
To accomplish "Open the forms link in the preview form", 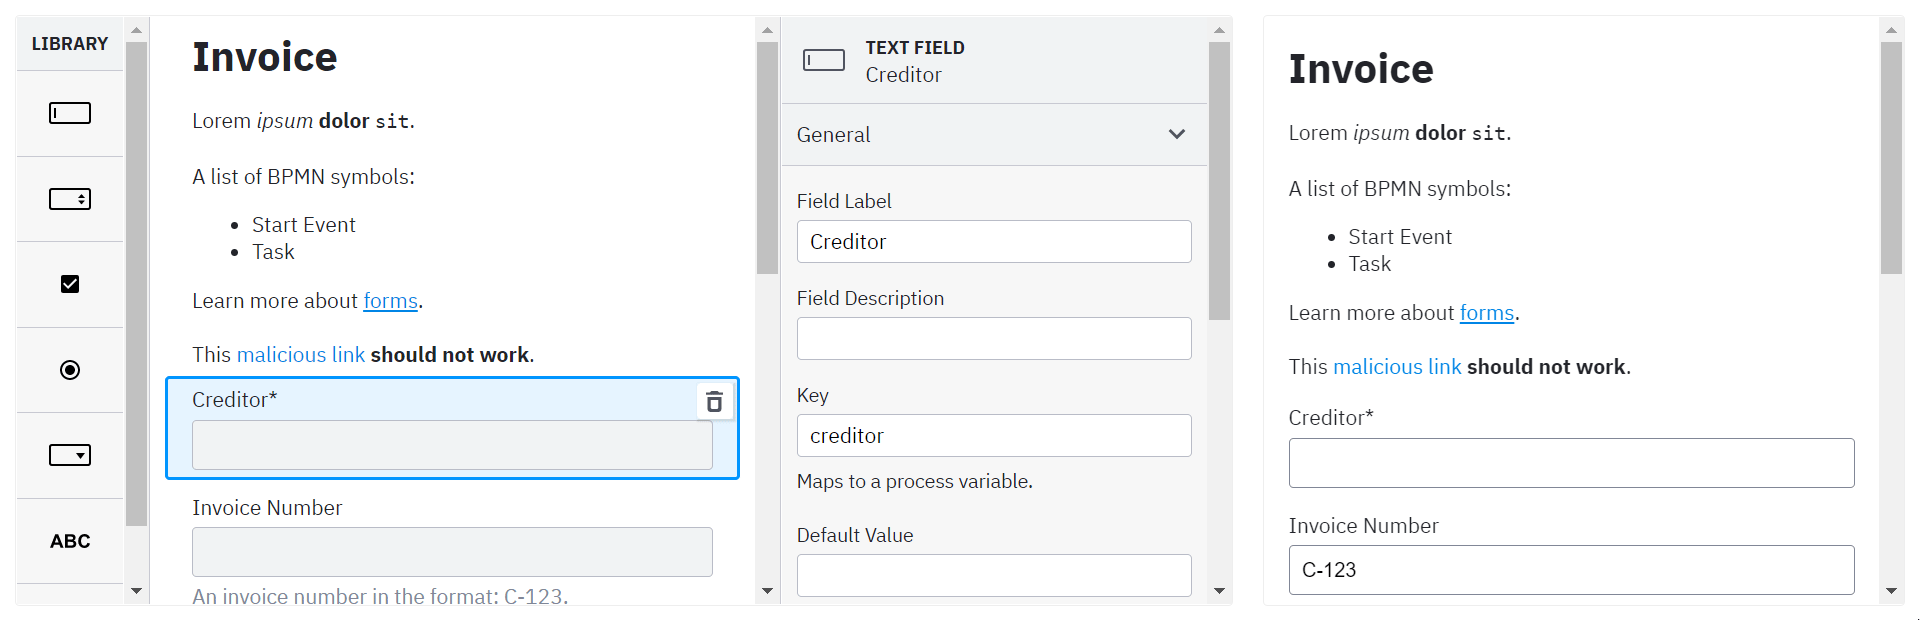I will tap(1487, 313).
